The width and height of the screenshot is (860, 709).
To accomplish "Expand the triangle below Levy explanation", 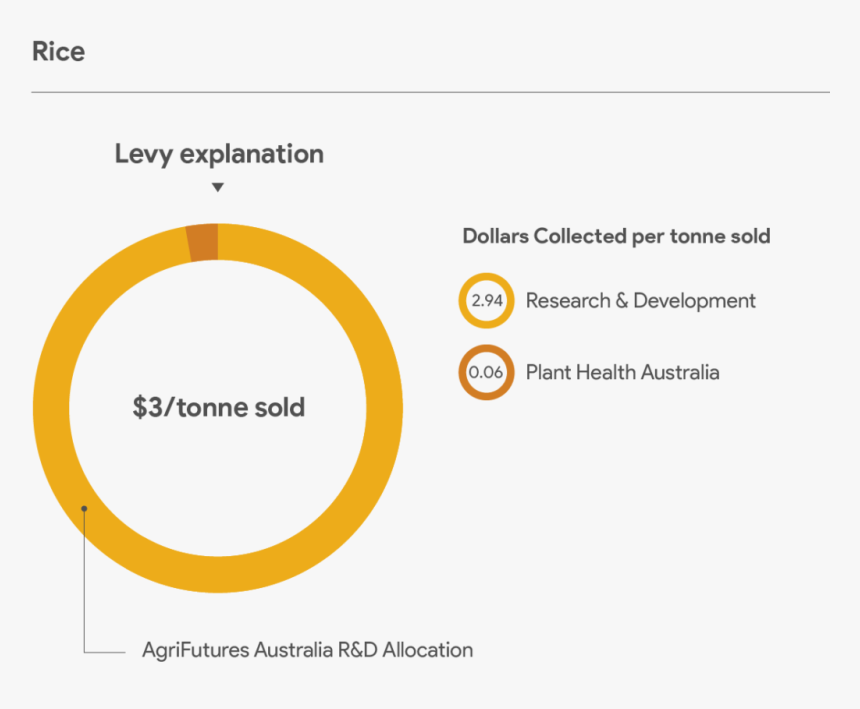I will point(218,187).
